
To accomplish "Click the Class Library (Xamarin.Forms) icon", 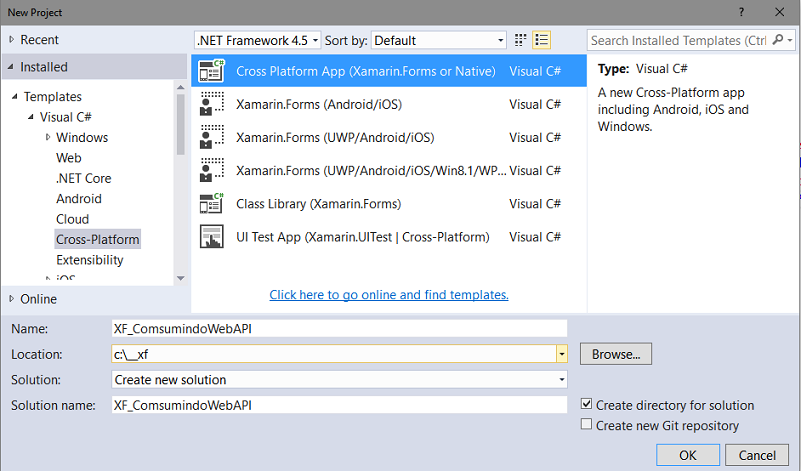I will pyautogui.click(x=211, y=204).
